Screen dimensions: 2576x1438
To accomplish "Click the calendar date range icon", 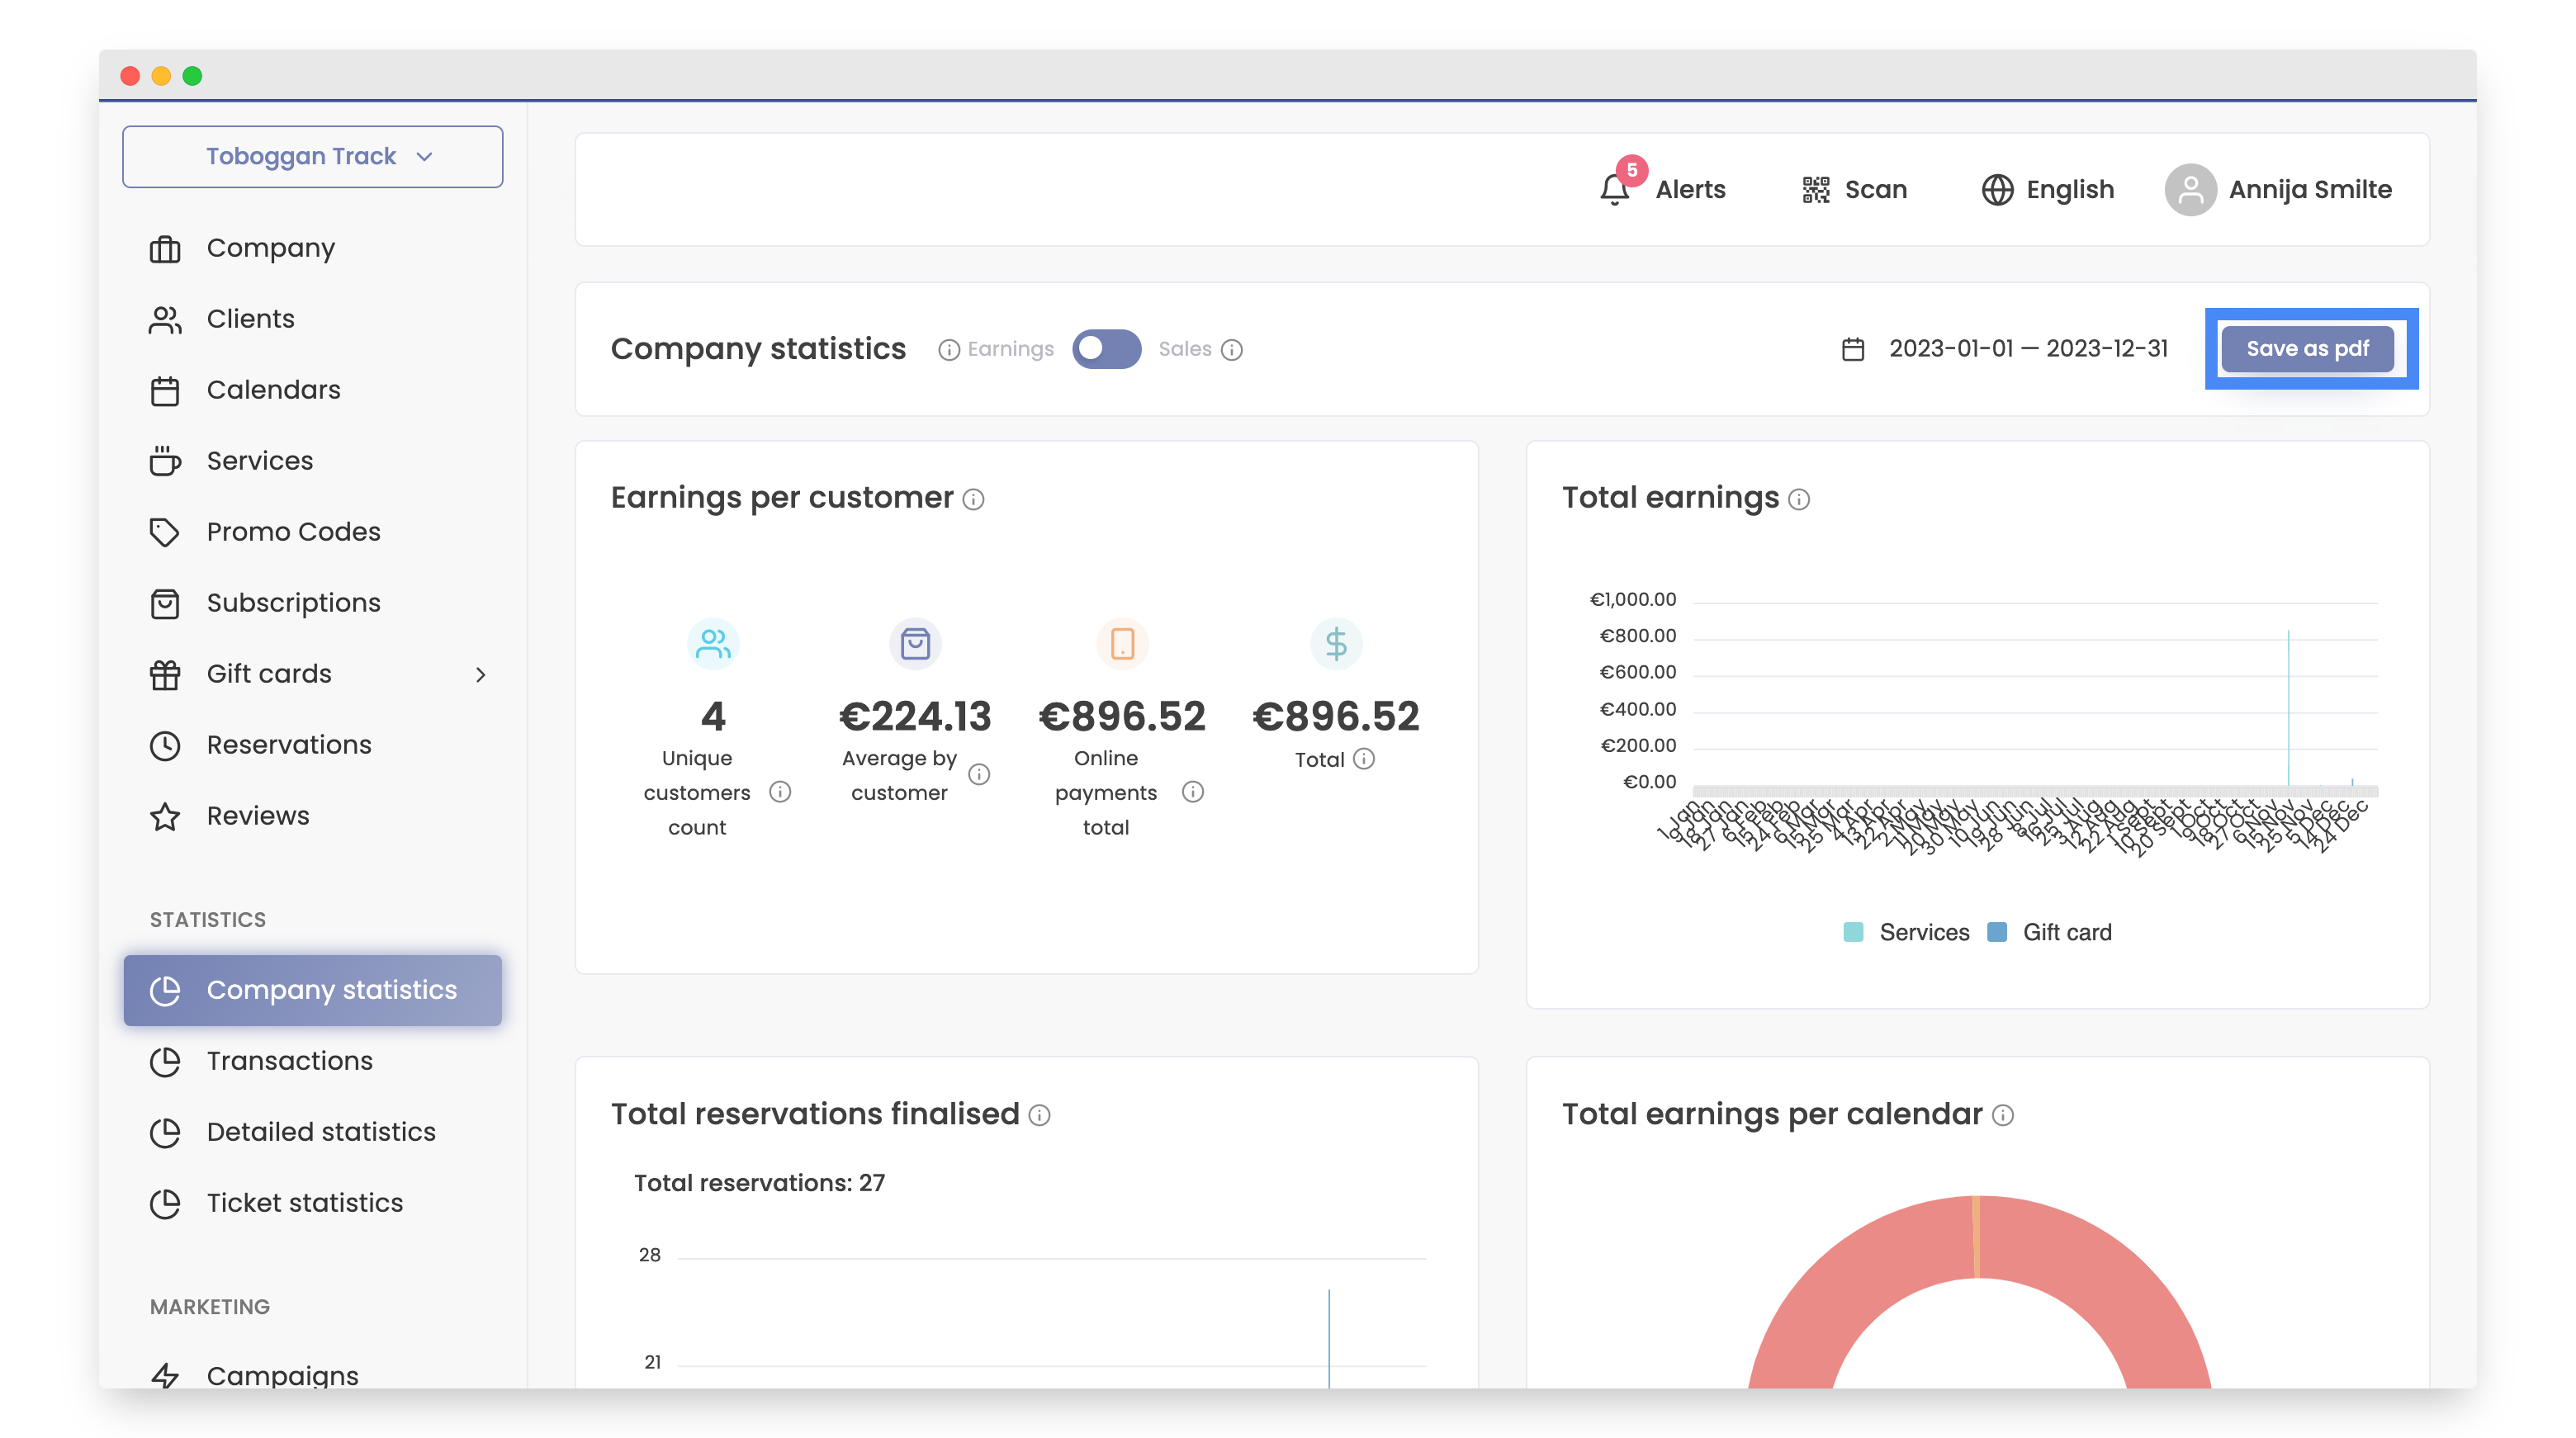I will pos(1852,349).
